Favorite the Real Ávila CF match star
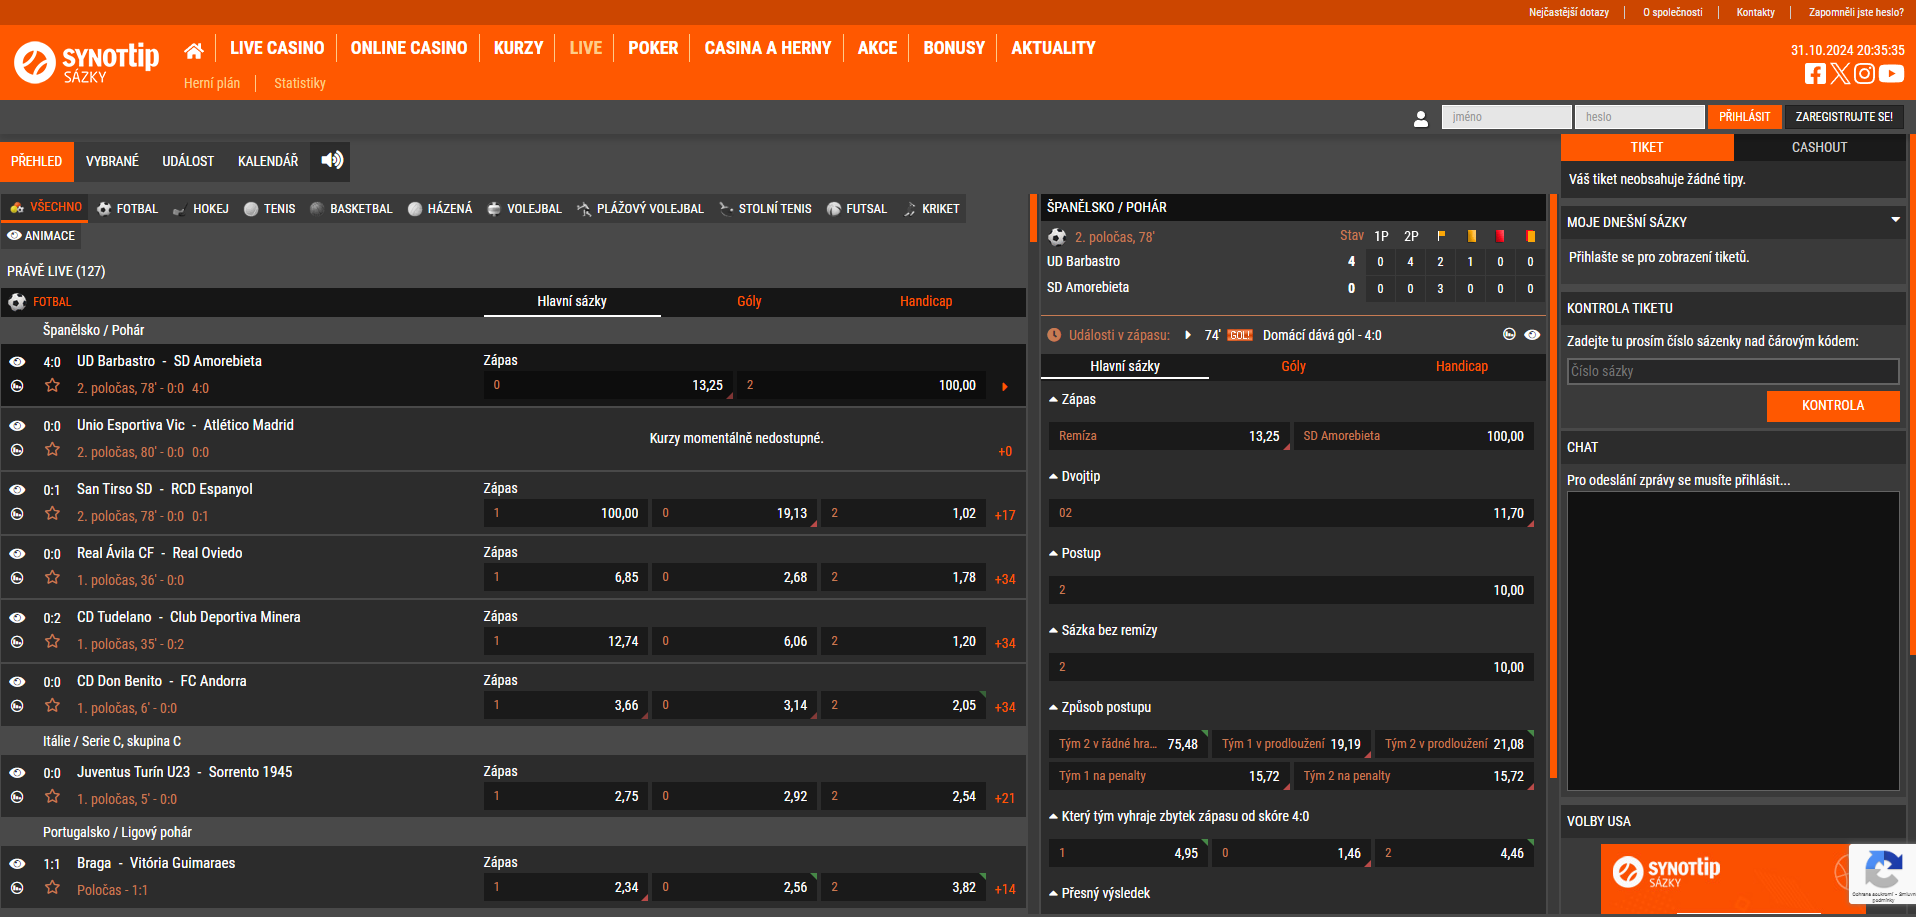This screenshot has height=917, width=1916. [x=52, y=578]
